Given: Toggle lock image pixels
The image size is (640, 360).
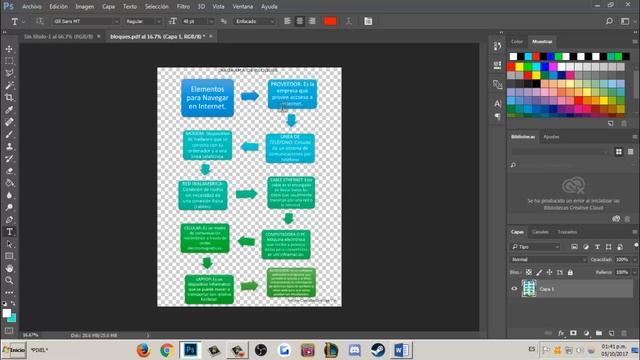Looking at the screenshot, I should pyautogui.click(x=539, y=272).
